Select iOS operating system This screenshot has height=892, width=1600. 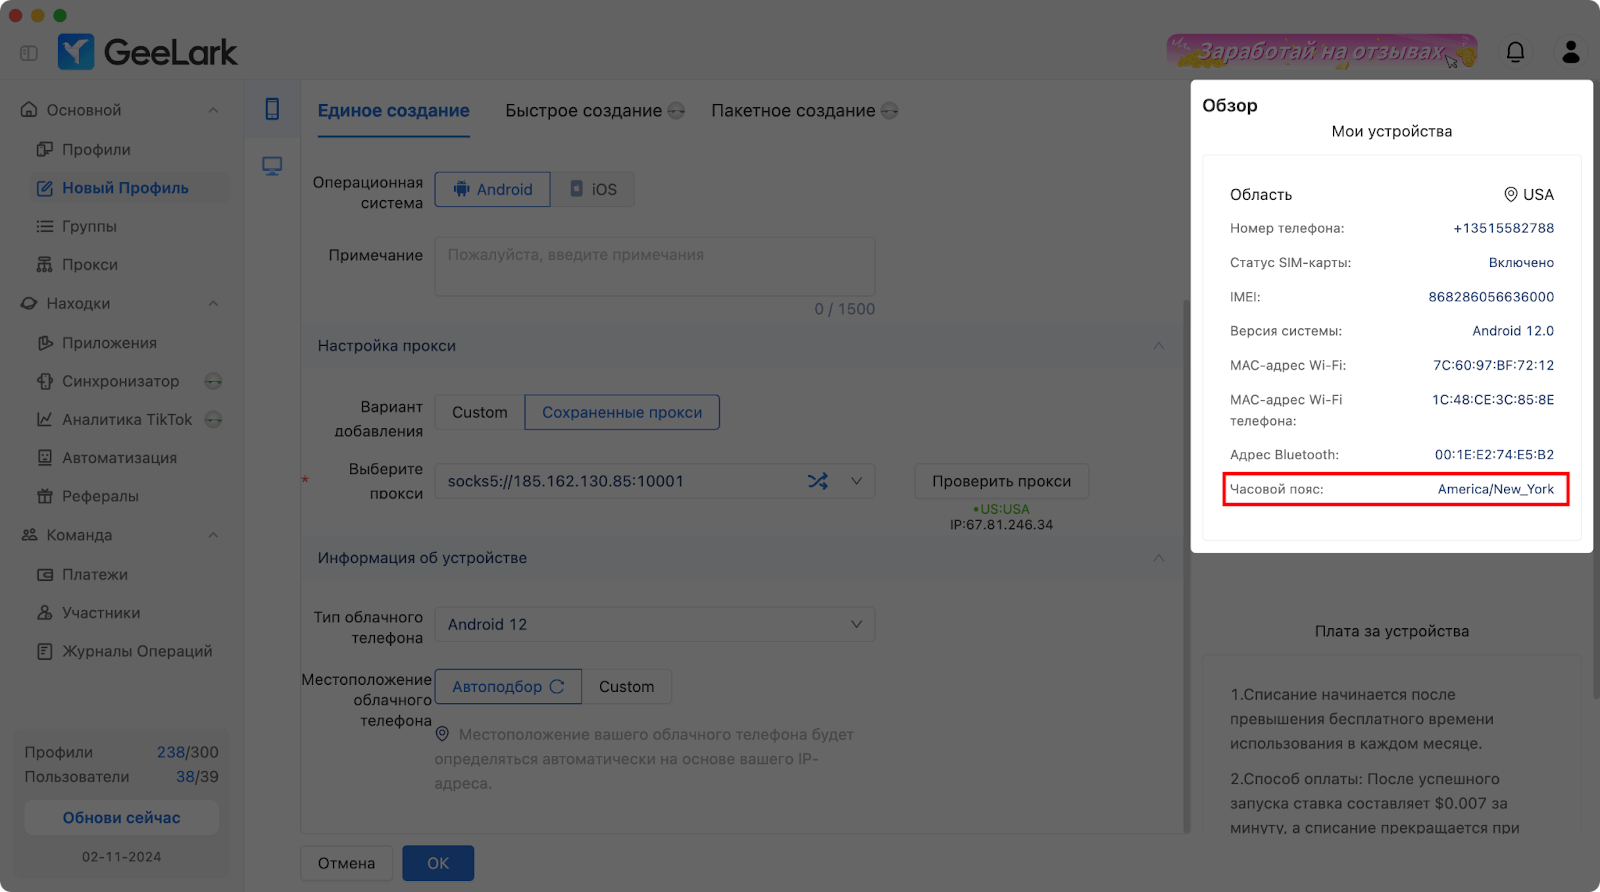click(592, 189)
